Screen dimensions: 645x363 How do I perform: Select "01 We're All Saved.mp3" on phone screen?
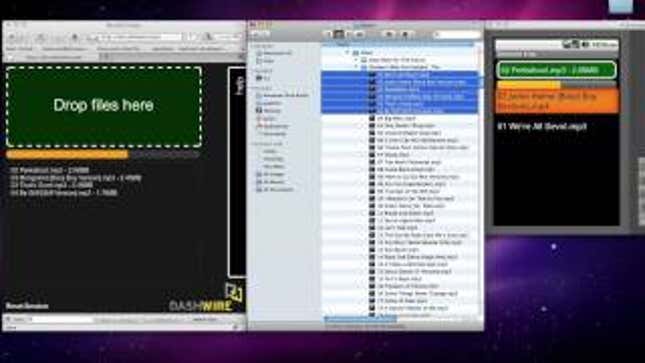[x=542, y=126]
